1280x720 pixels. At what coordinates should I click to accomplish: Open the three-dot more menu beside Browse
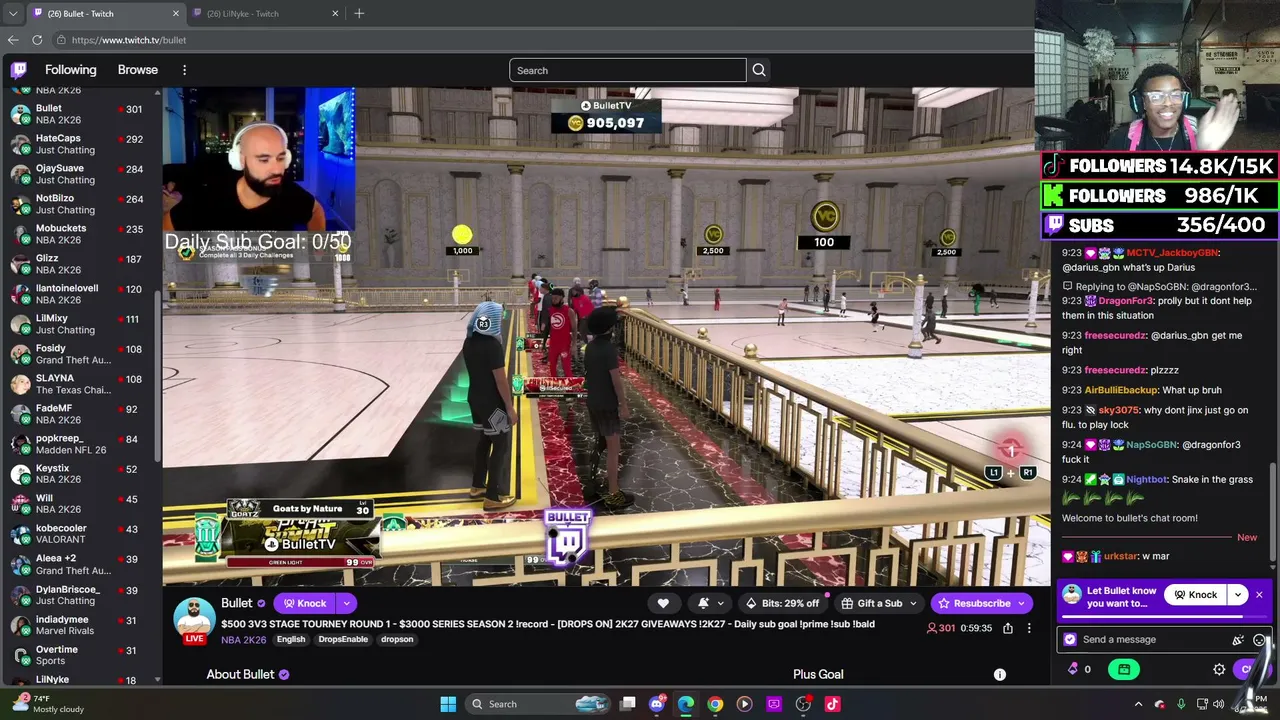pos(184,70)
